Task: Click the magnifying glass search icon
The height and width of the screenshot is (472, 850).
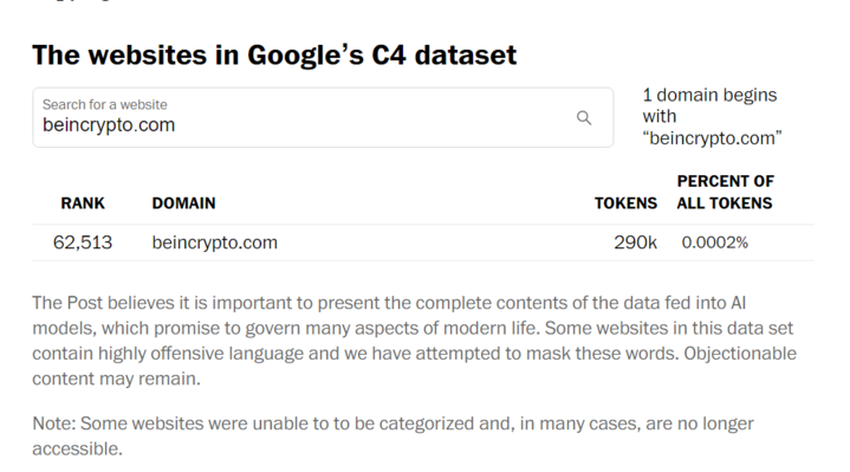Action: pyautogui.click(x=585, y=118)
